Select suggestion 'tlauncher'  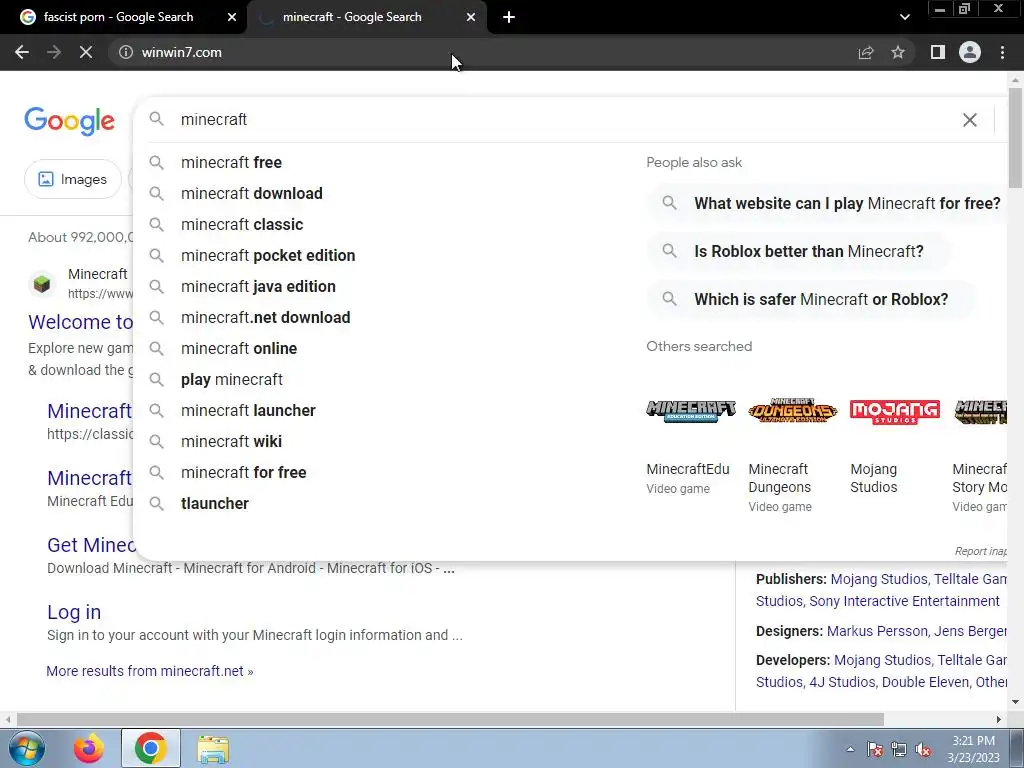point(214,504)
